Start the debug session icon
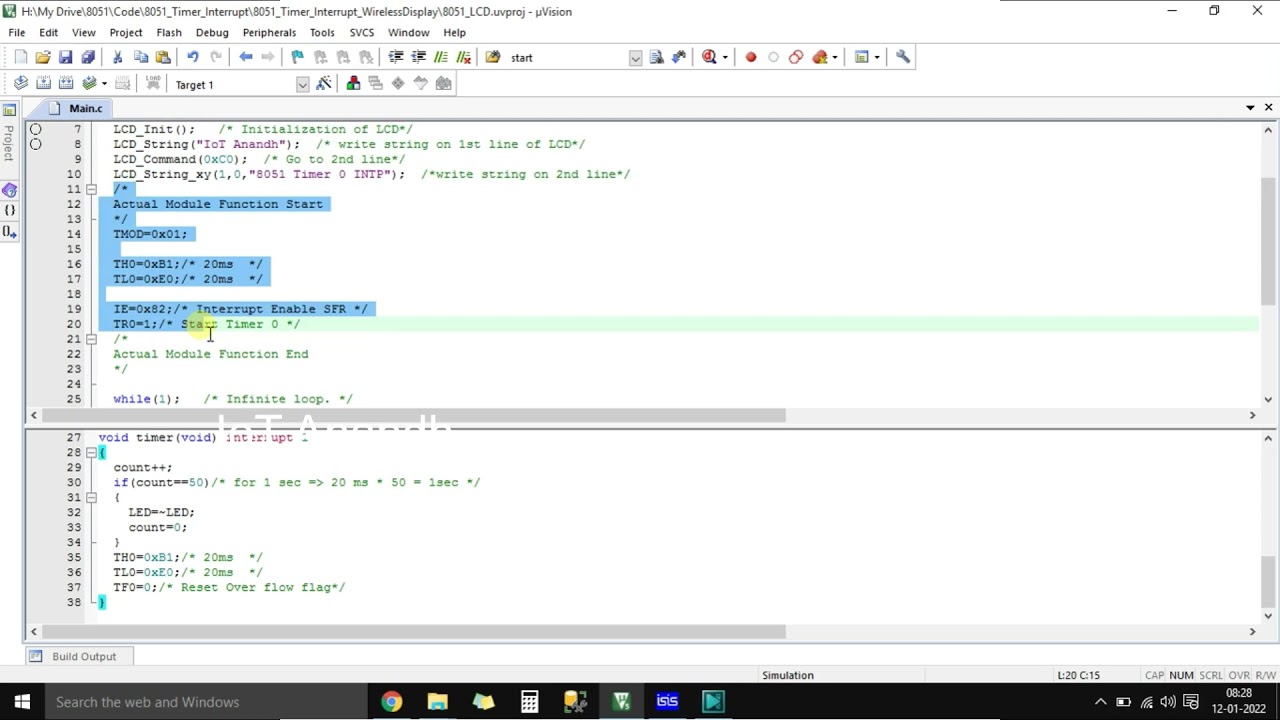 (709, 57)
